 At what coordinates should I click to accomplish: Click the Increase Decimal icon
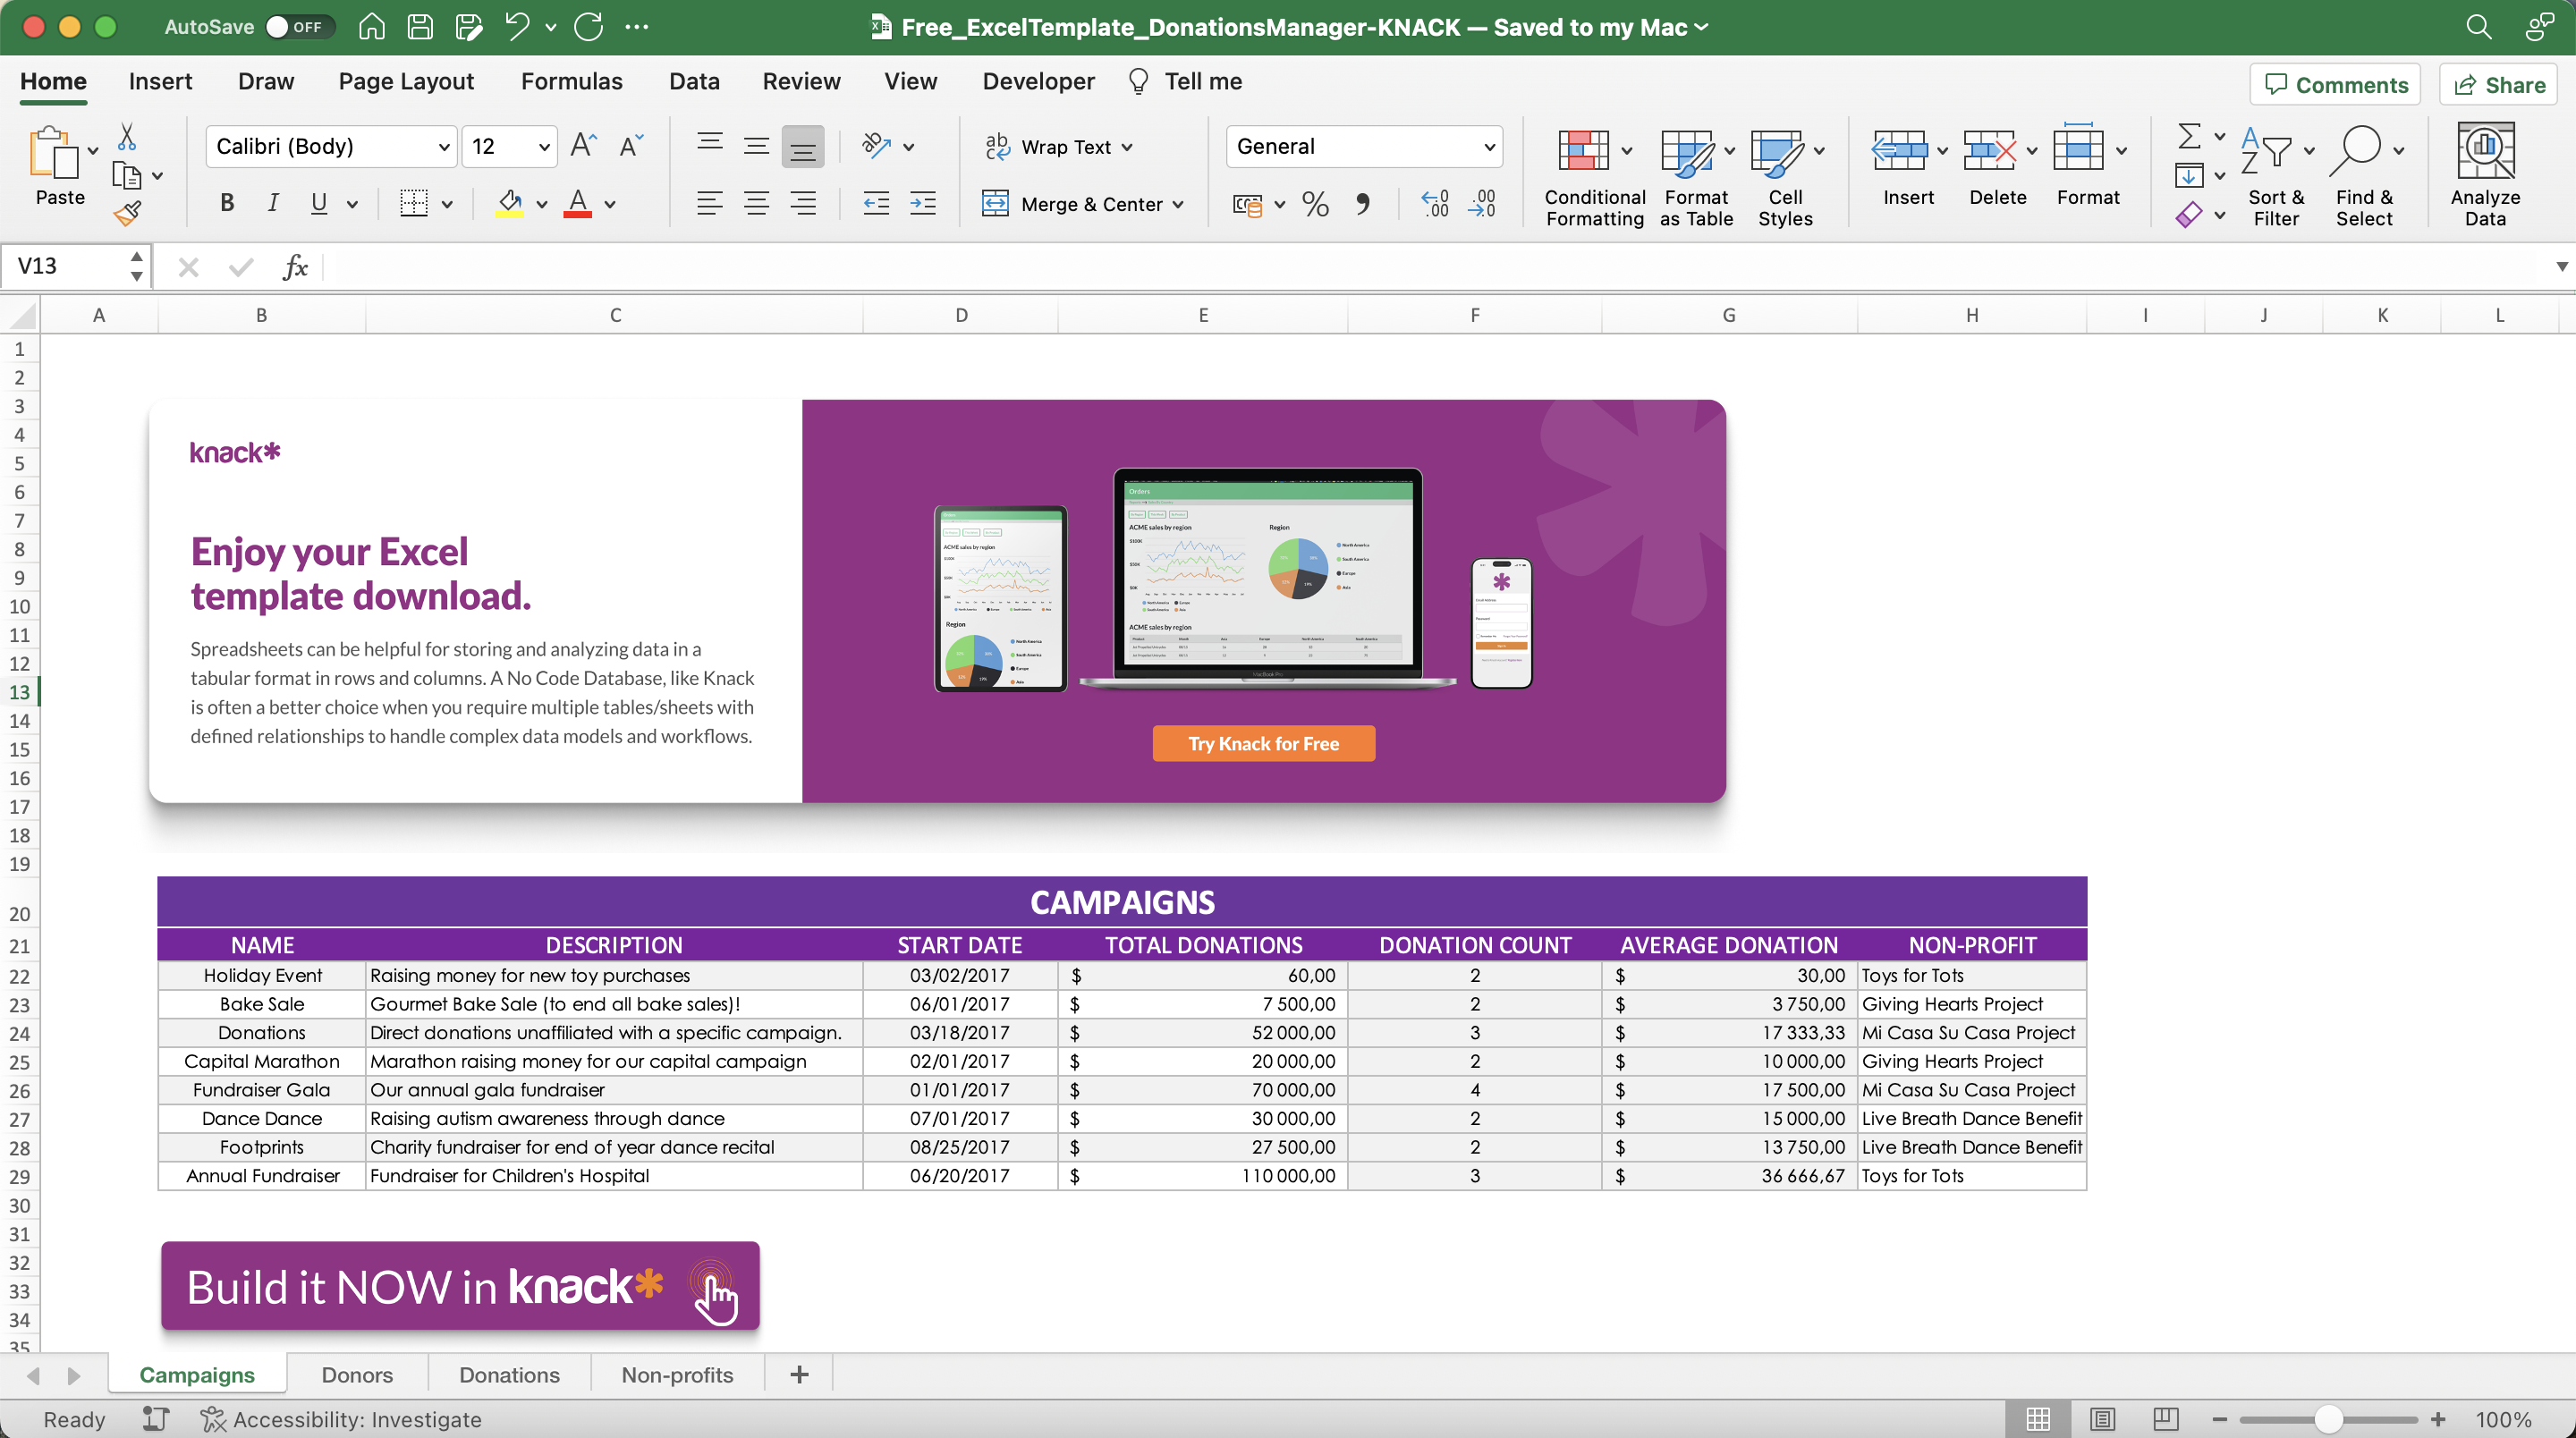click(1434, 204)
